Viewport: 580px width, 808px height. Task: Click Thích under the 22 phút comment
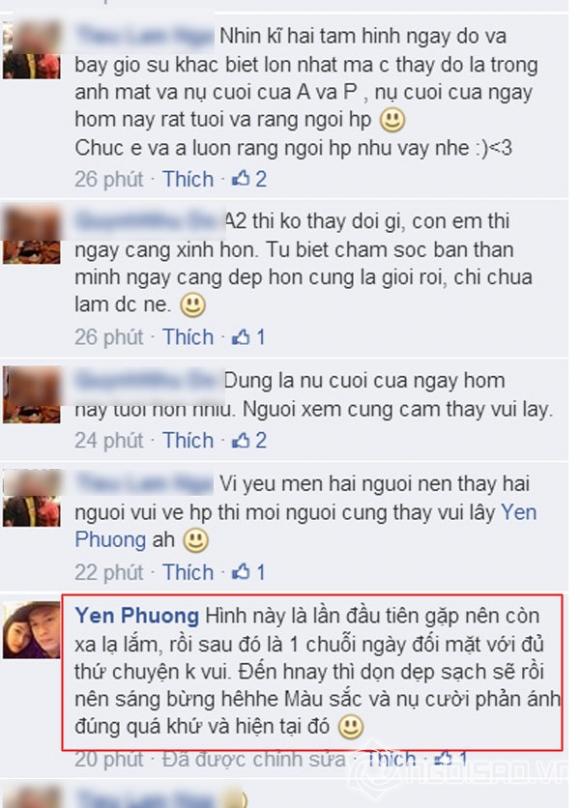pos(188,573)
